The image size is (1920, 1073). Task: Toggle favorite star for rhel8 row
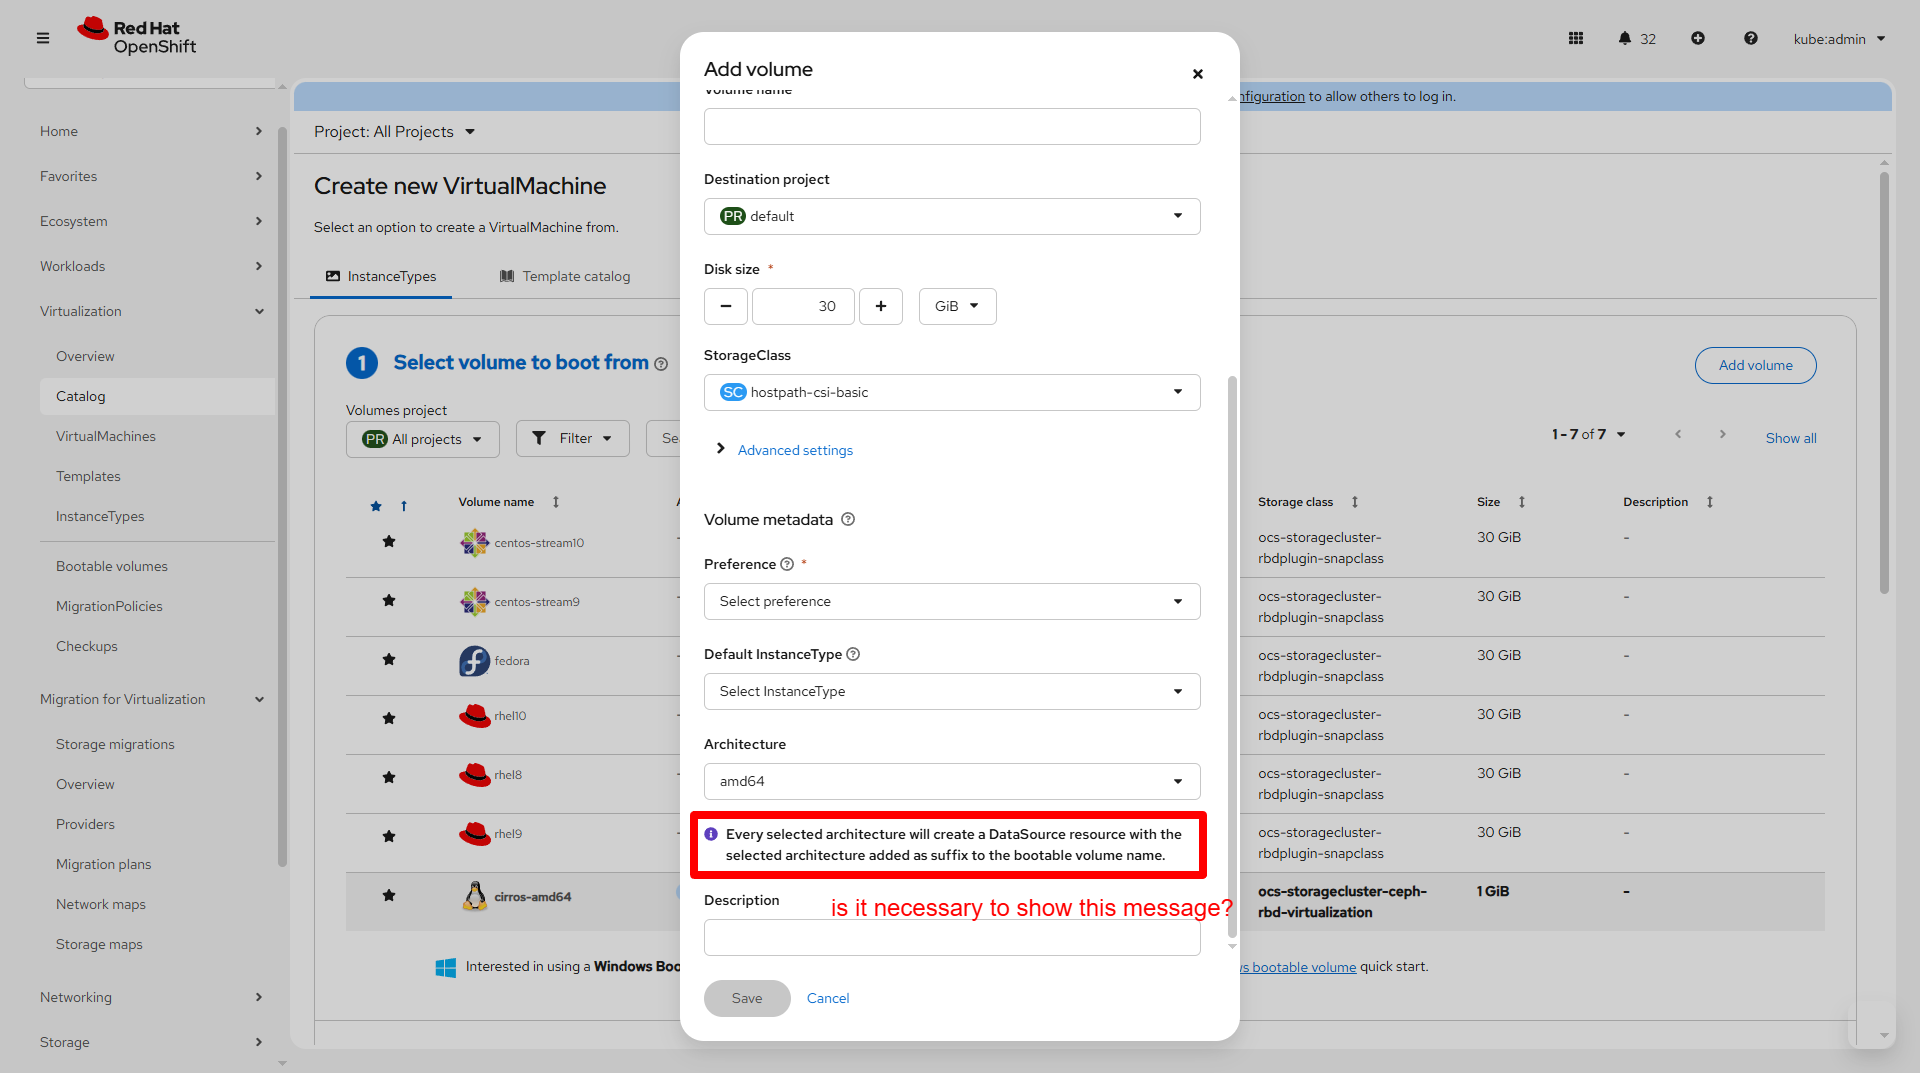coord(389,778)
